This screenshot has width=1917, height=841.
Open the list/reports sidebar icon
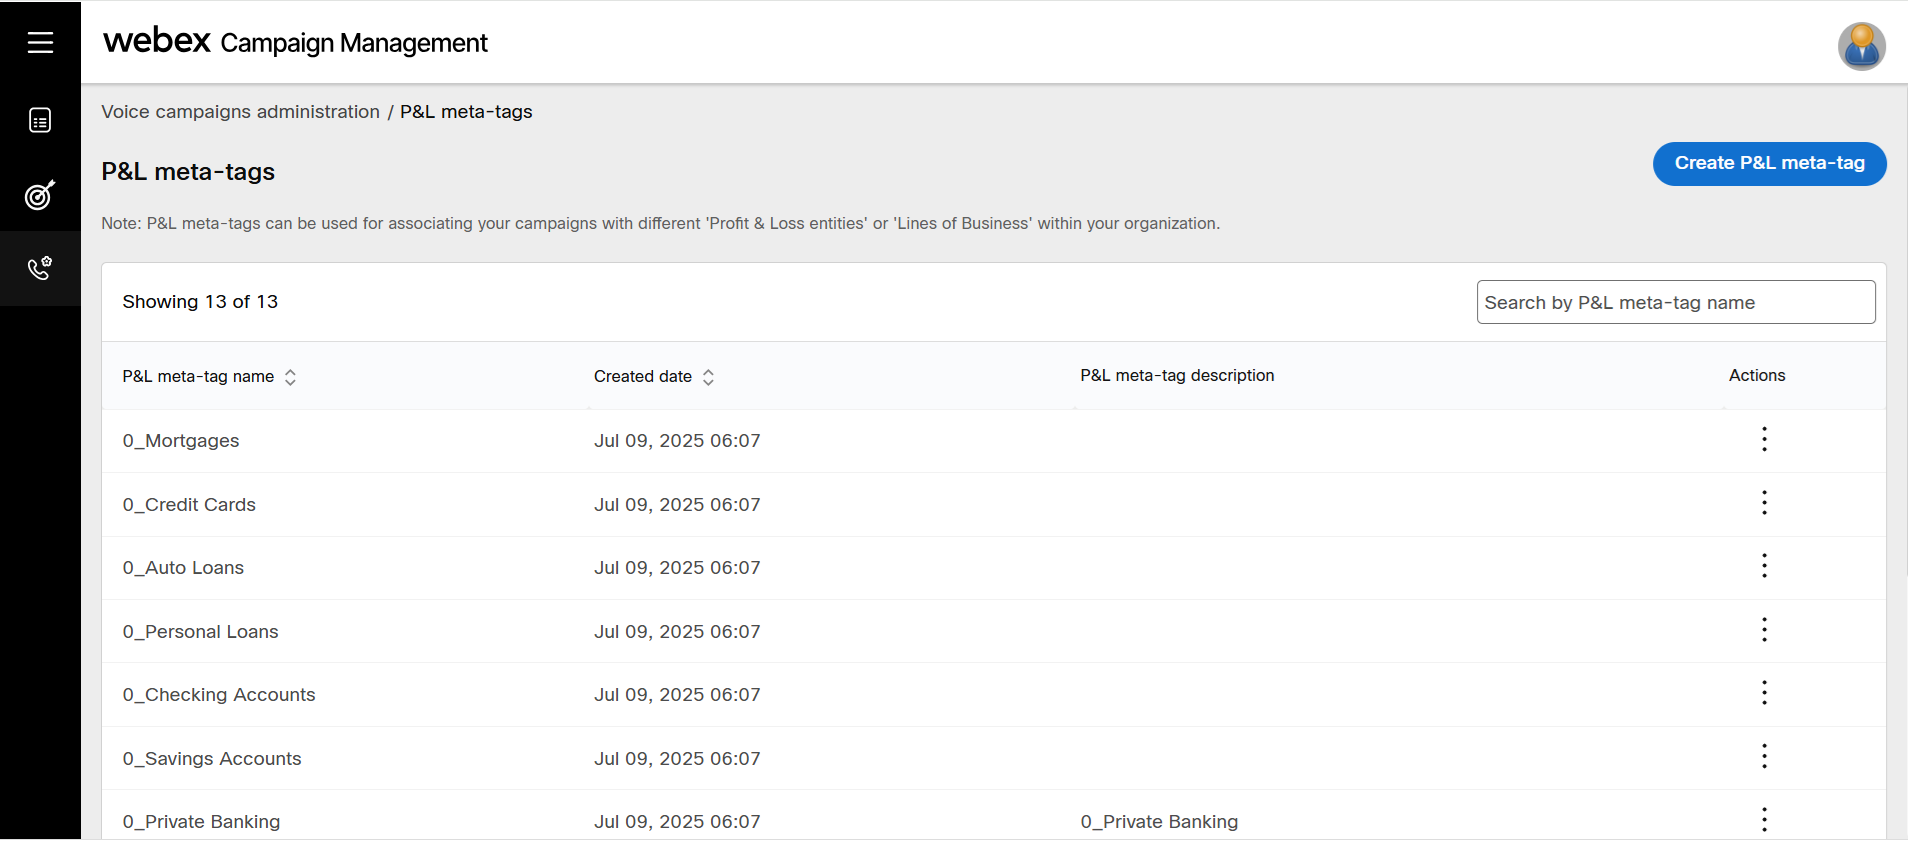(40, 121)
